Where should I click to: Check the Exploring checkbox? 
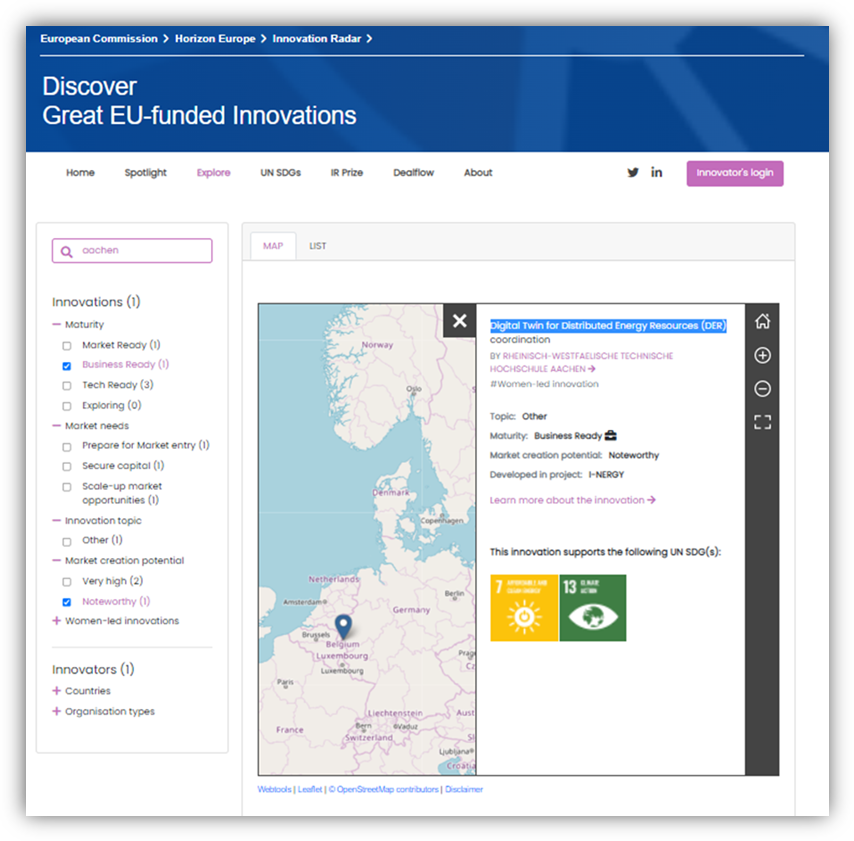point(66,406)
